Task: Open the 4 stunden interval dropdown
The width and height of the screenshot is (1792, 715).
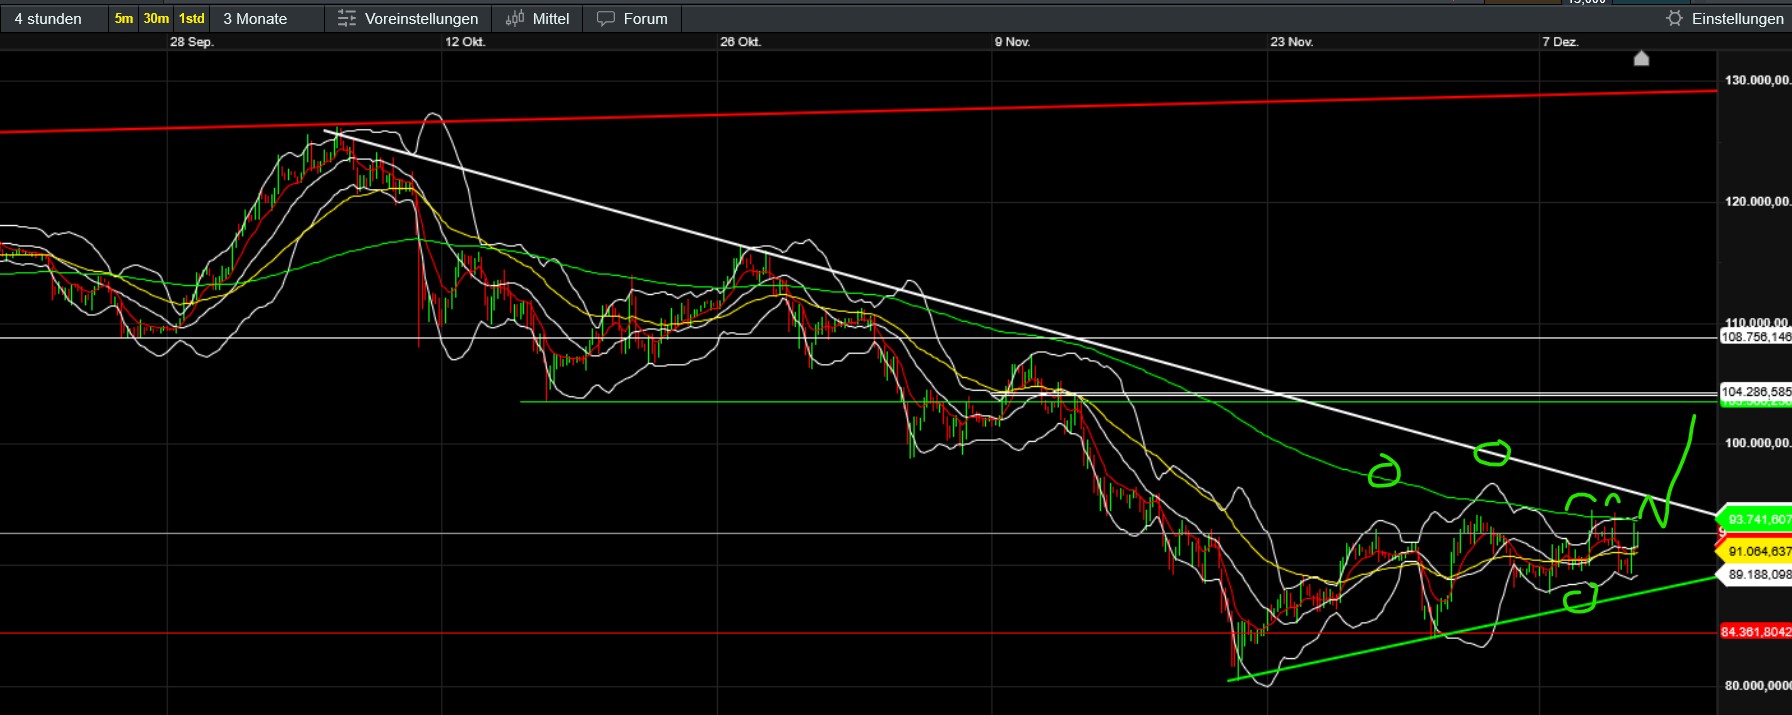Action: (48, 19)
